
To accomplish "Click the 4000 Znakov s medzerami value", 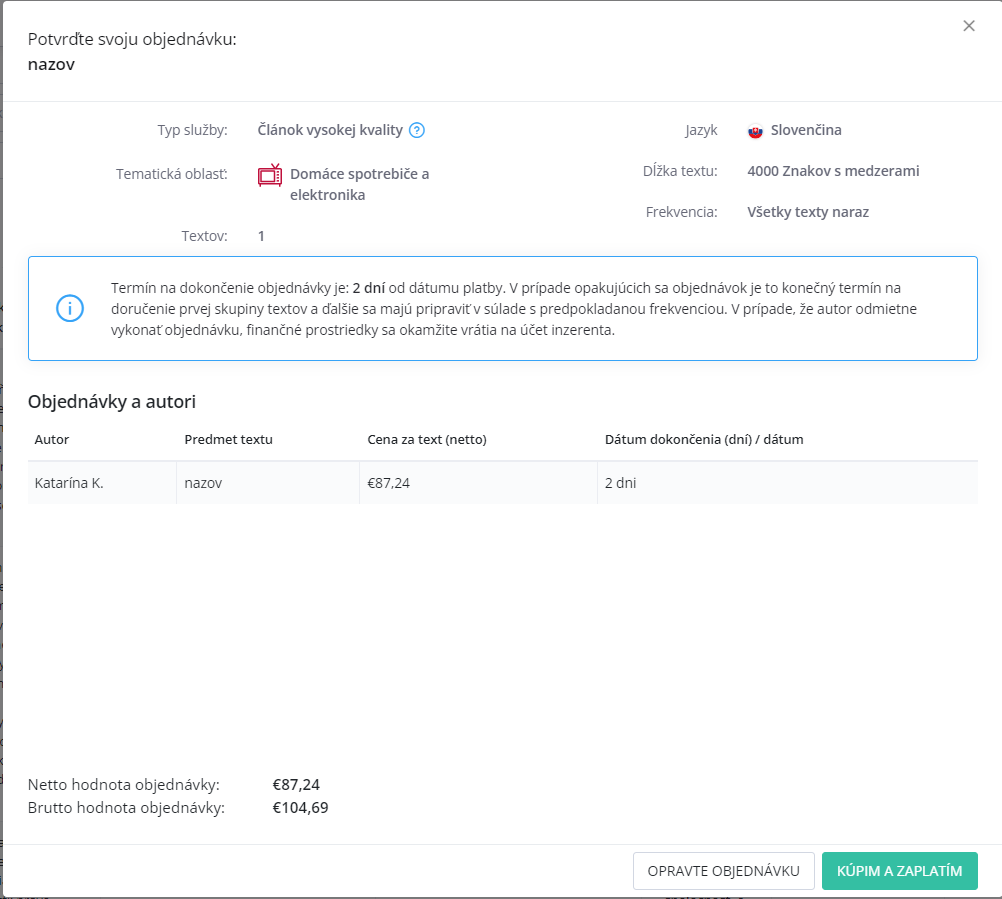I will point(833,171).
